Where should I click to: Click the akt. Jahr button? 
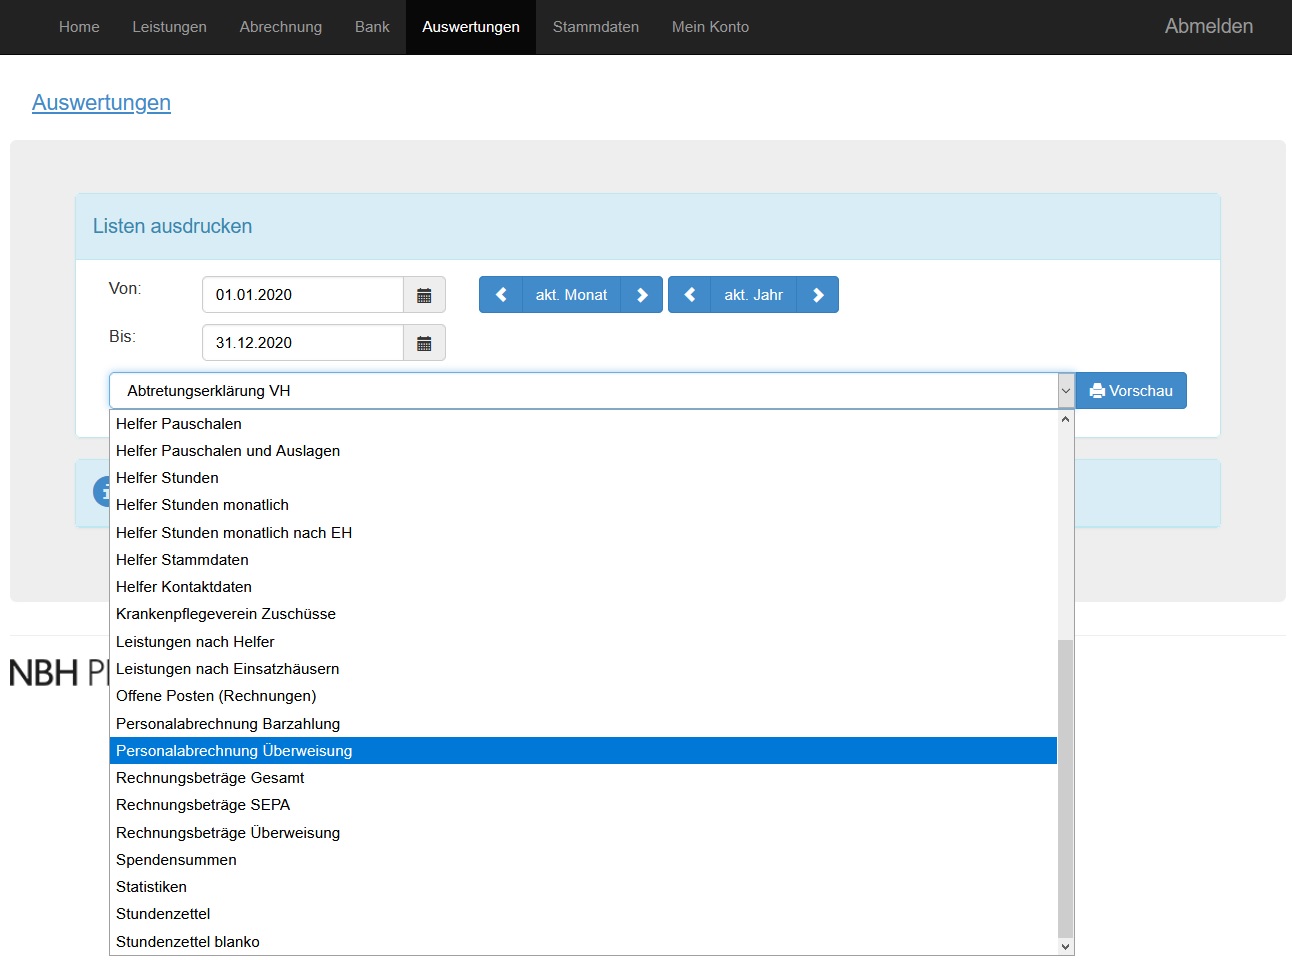coord(754,295)
